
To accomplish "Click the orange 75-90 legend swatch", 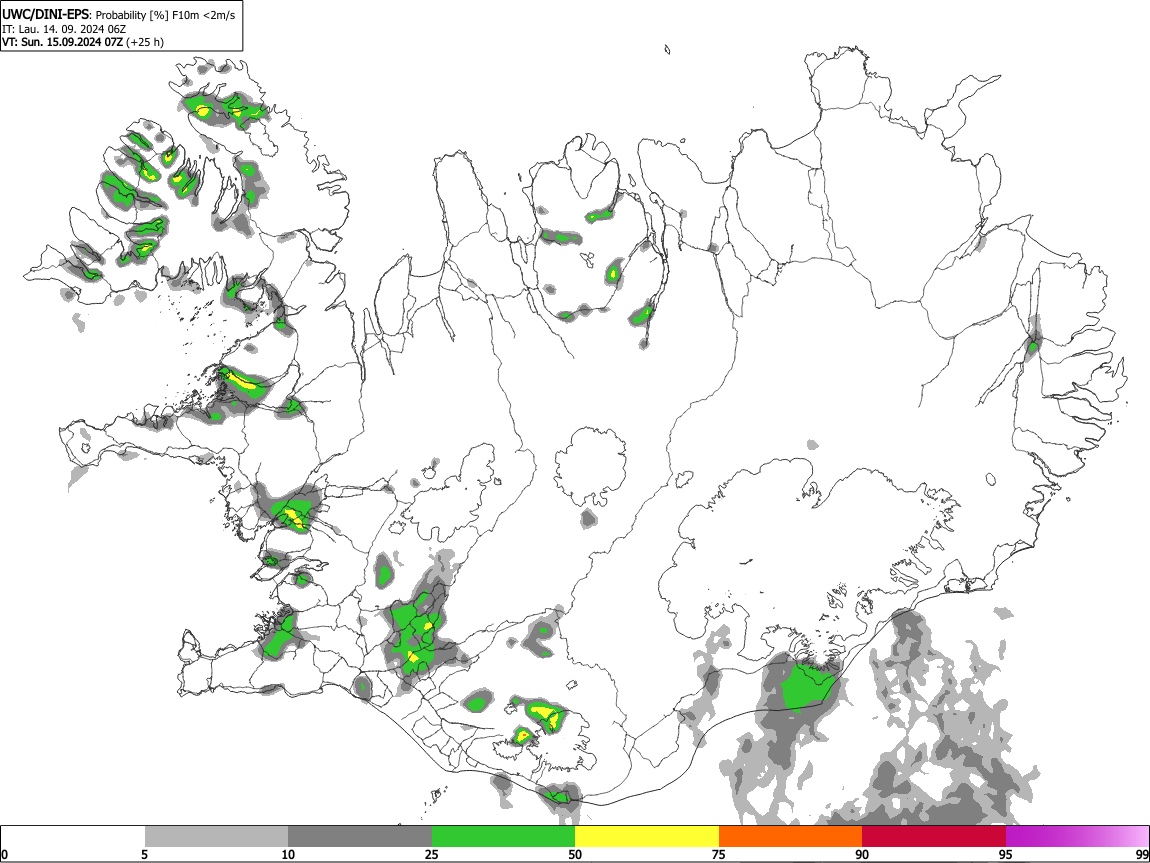I will [791, 837].
